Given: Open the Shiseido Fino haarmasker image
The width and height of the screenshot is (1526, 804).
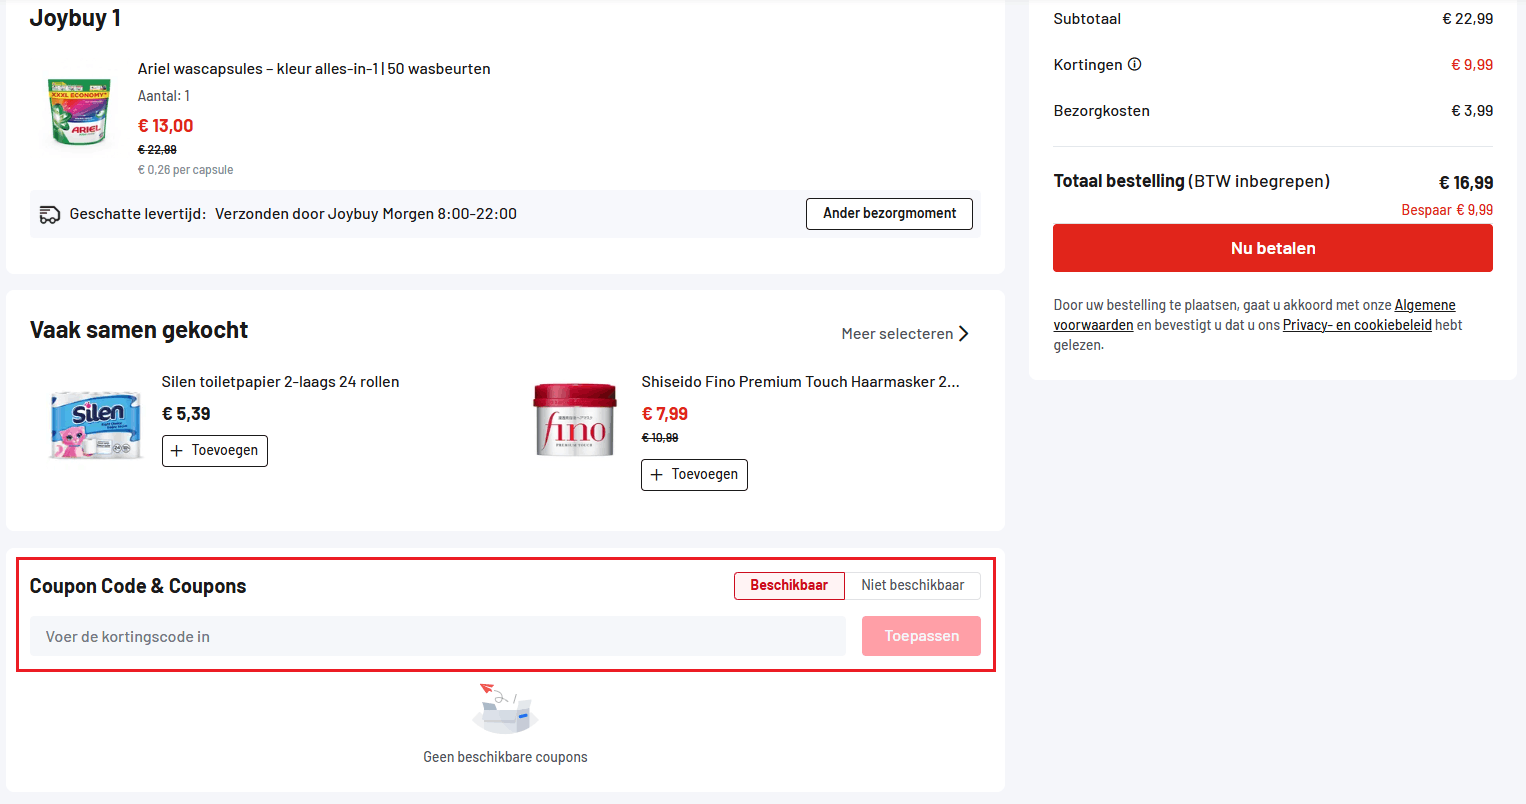Looking at the screenshot, I should coord(576,420).
